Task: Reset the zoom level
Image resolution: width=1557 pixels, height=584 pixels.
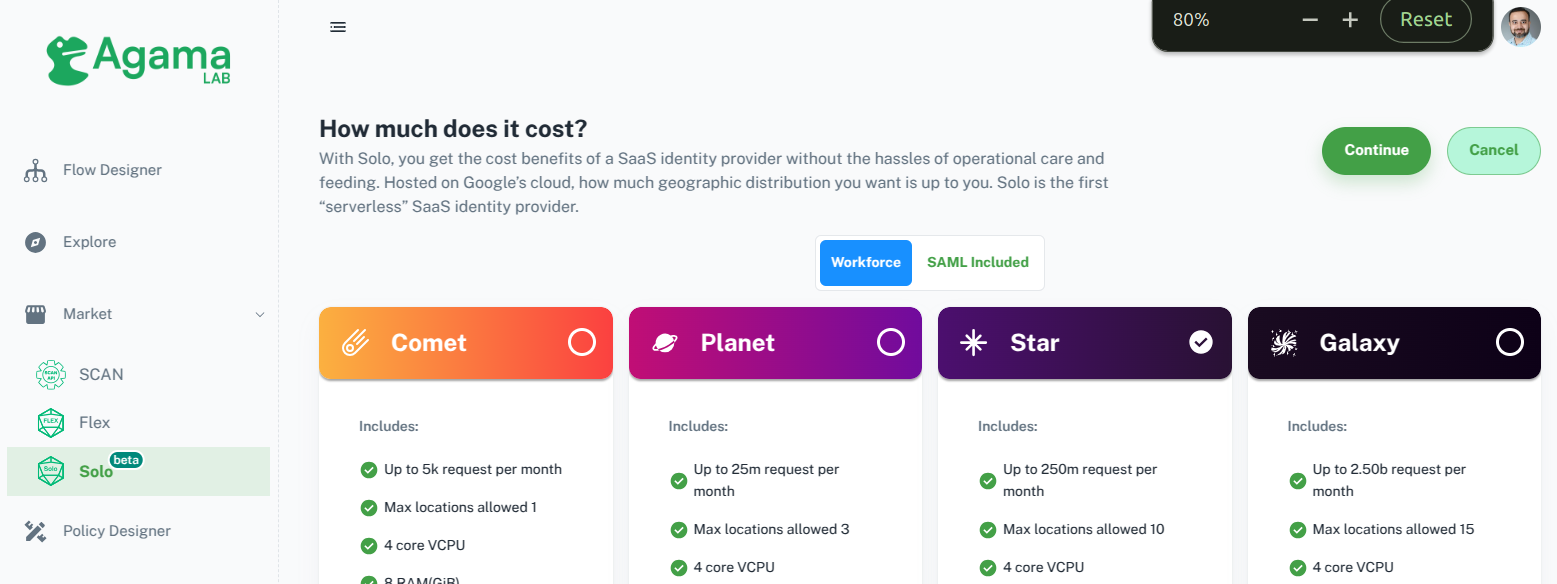Action: [1425, 20]
